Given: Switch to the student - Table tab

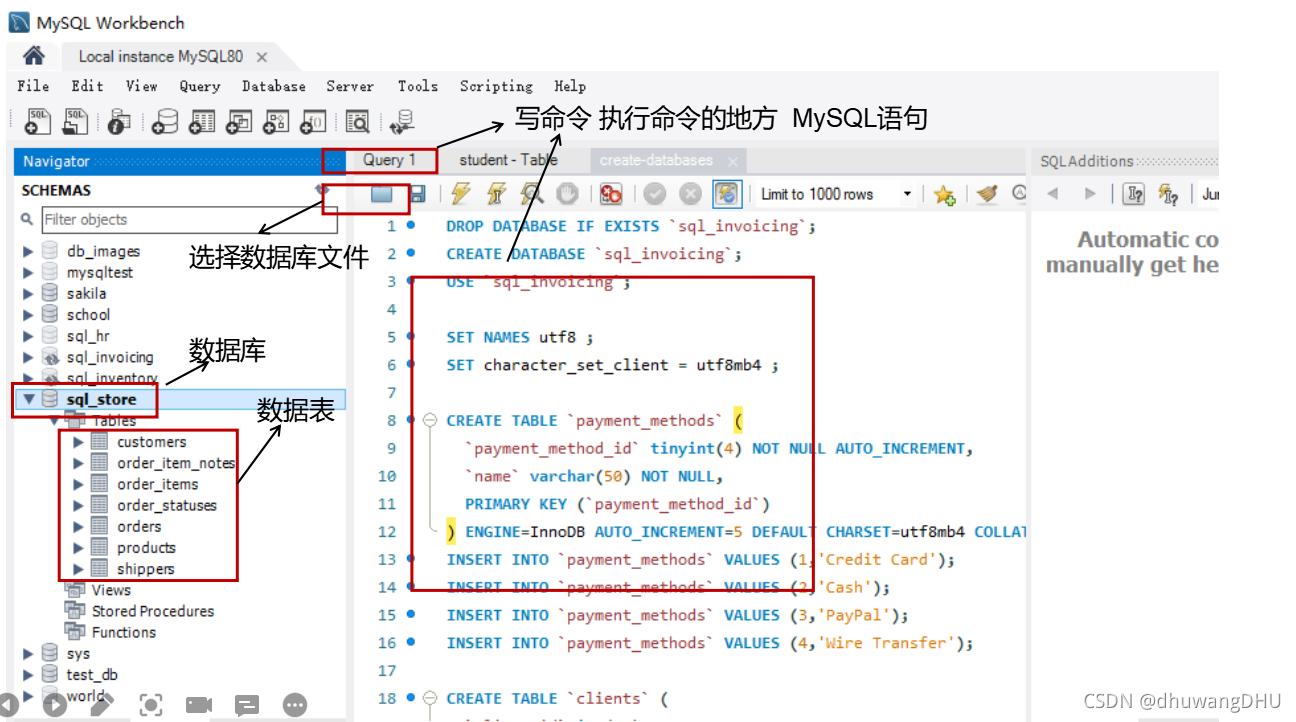Looking at the screenshot, I should (x=508, y=160).
